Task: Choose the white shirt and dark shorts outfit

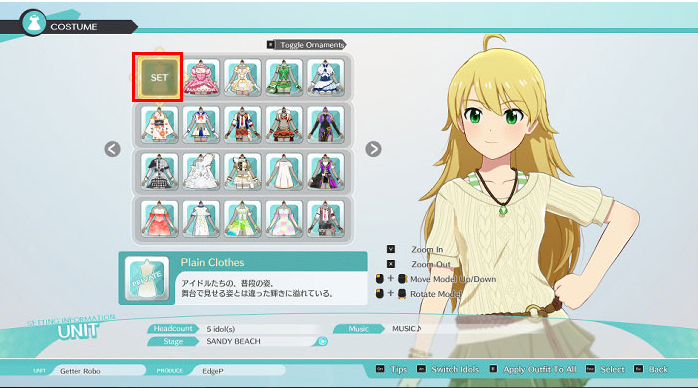Action: click(325, 218)
